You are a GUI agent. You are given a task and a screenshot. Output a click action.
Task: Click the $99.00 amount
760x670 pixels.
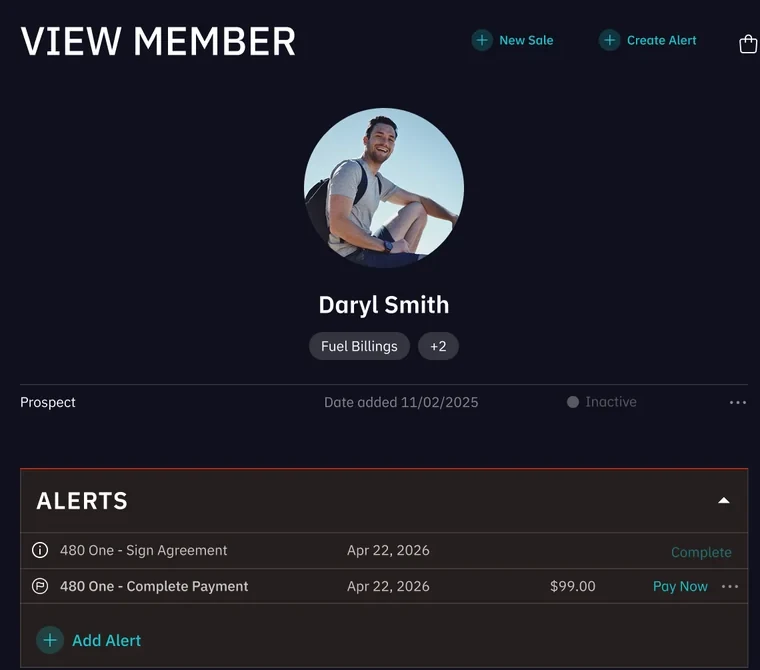coord(572,586)
